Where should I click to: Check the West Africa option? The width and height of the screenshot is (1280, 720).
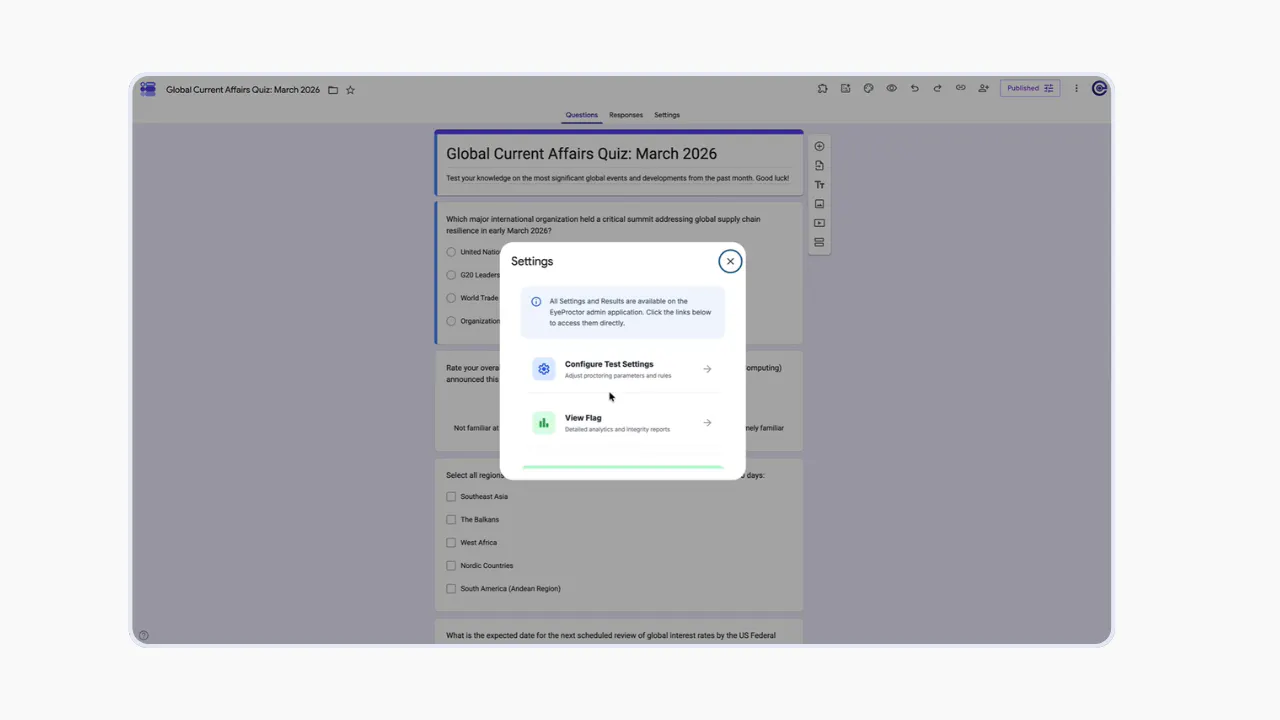tap(451, 543)
